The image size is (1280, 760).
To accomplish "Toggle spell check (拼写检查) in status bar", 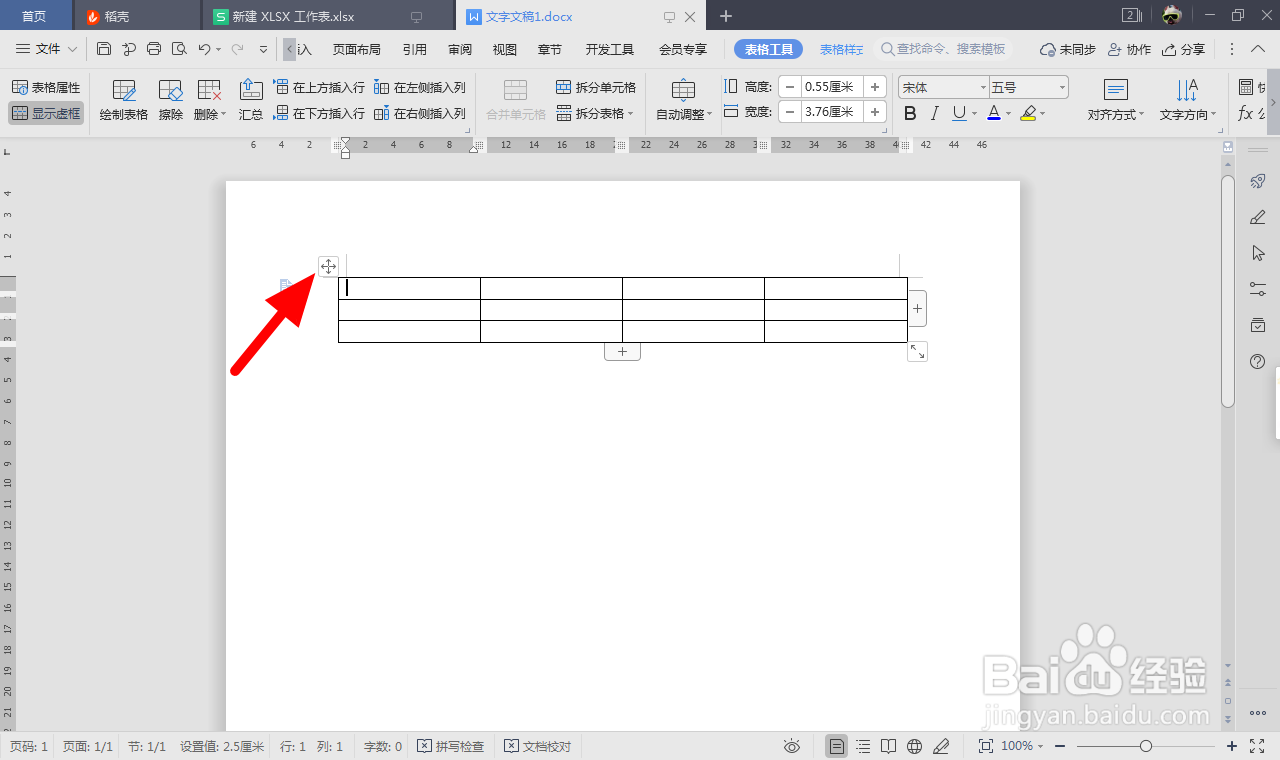I will click(x=451, y=746).
